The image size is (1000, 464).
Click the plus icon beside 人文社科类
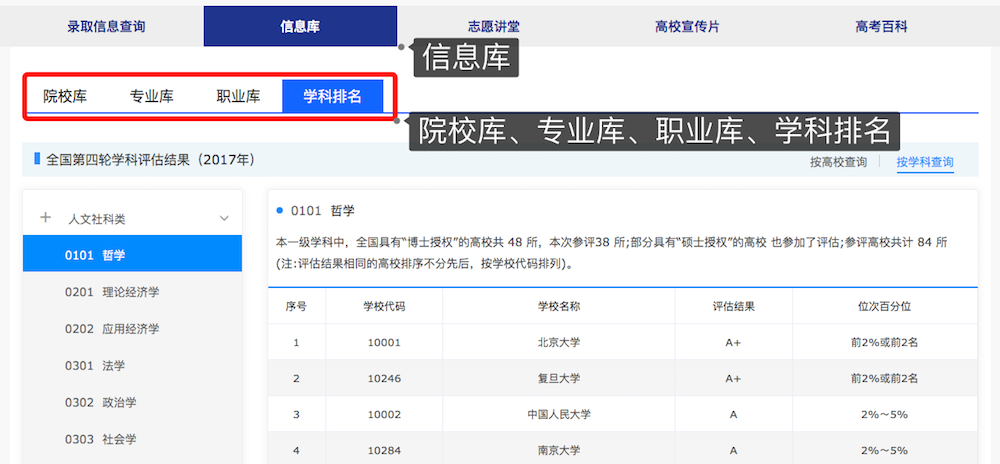point(45,218)
